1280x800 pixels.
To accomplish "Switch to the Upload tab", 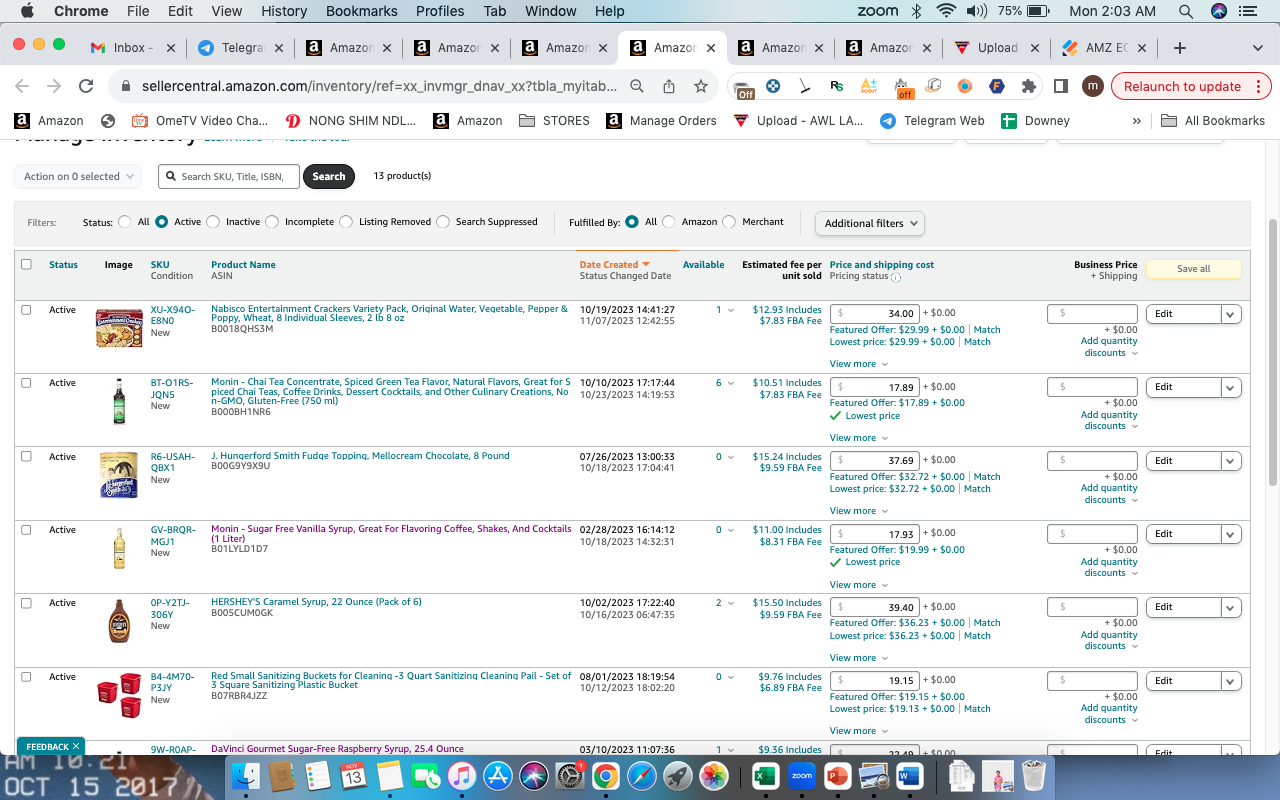I will click(x=995, y=48).
